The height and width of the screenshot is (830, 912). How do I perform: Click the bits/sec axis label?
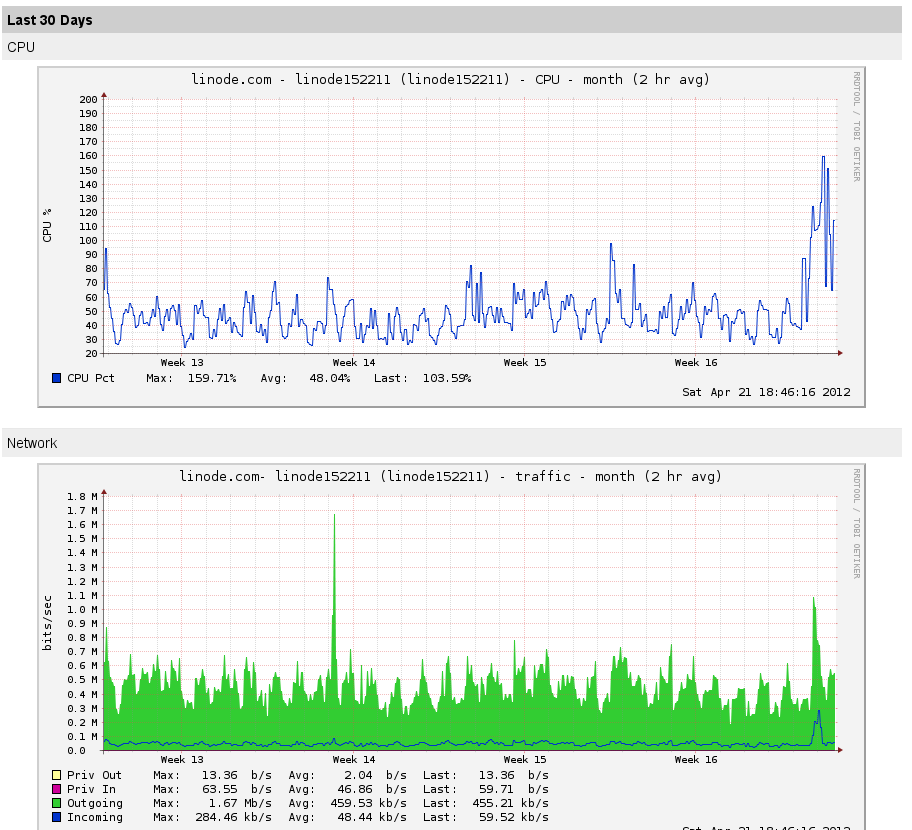click(x=47, y=622)
